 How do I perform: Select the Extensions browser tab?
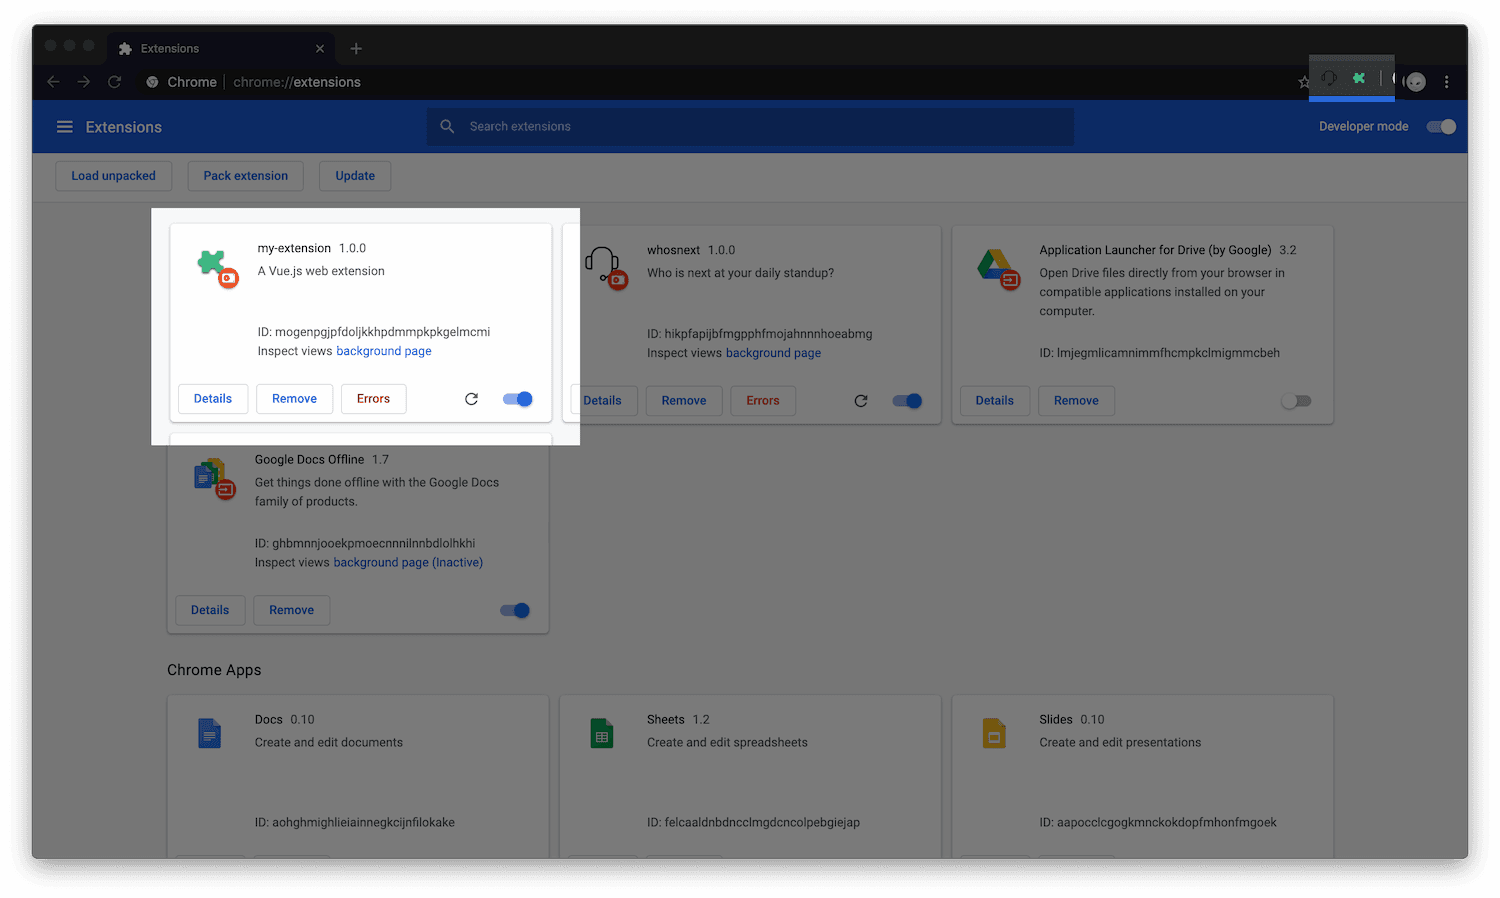click(x=220, y=48)
